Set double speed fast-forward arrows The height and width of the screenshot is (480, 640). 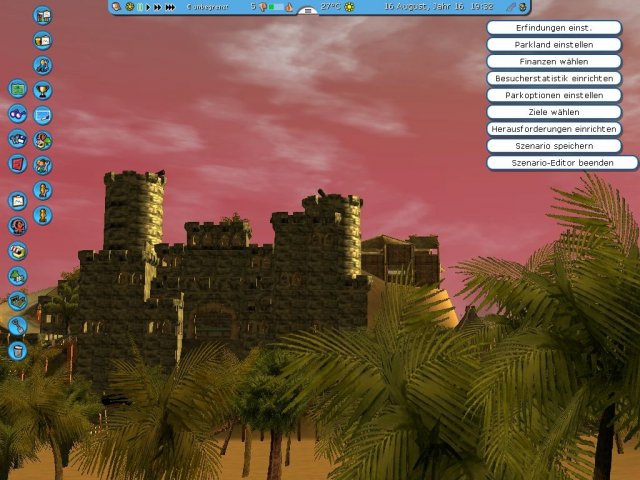pos(158,7)
